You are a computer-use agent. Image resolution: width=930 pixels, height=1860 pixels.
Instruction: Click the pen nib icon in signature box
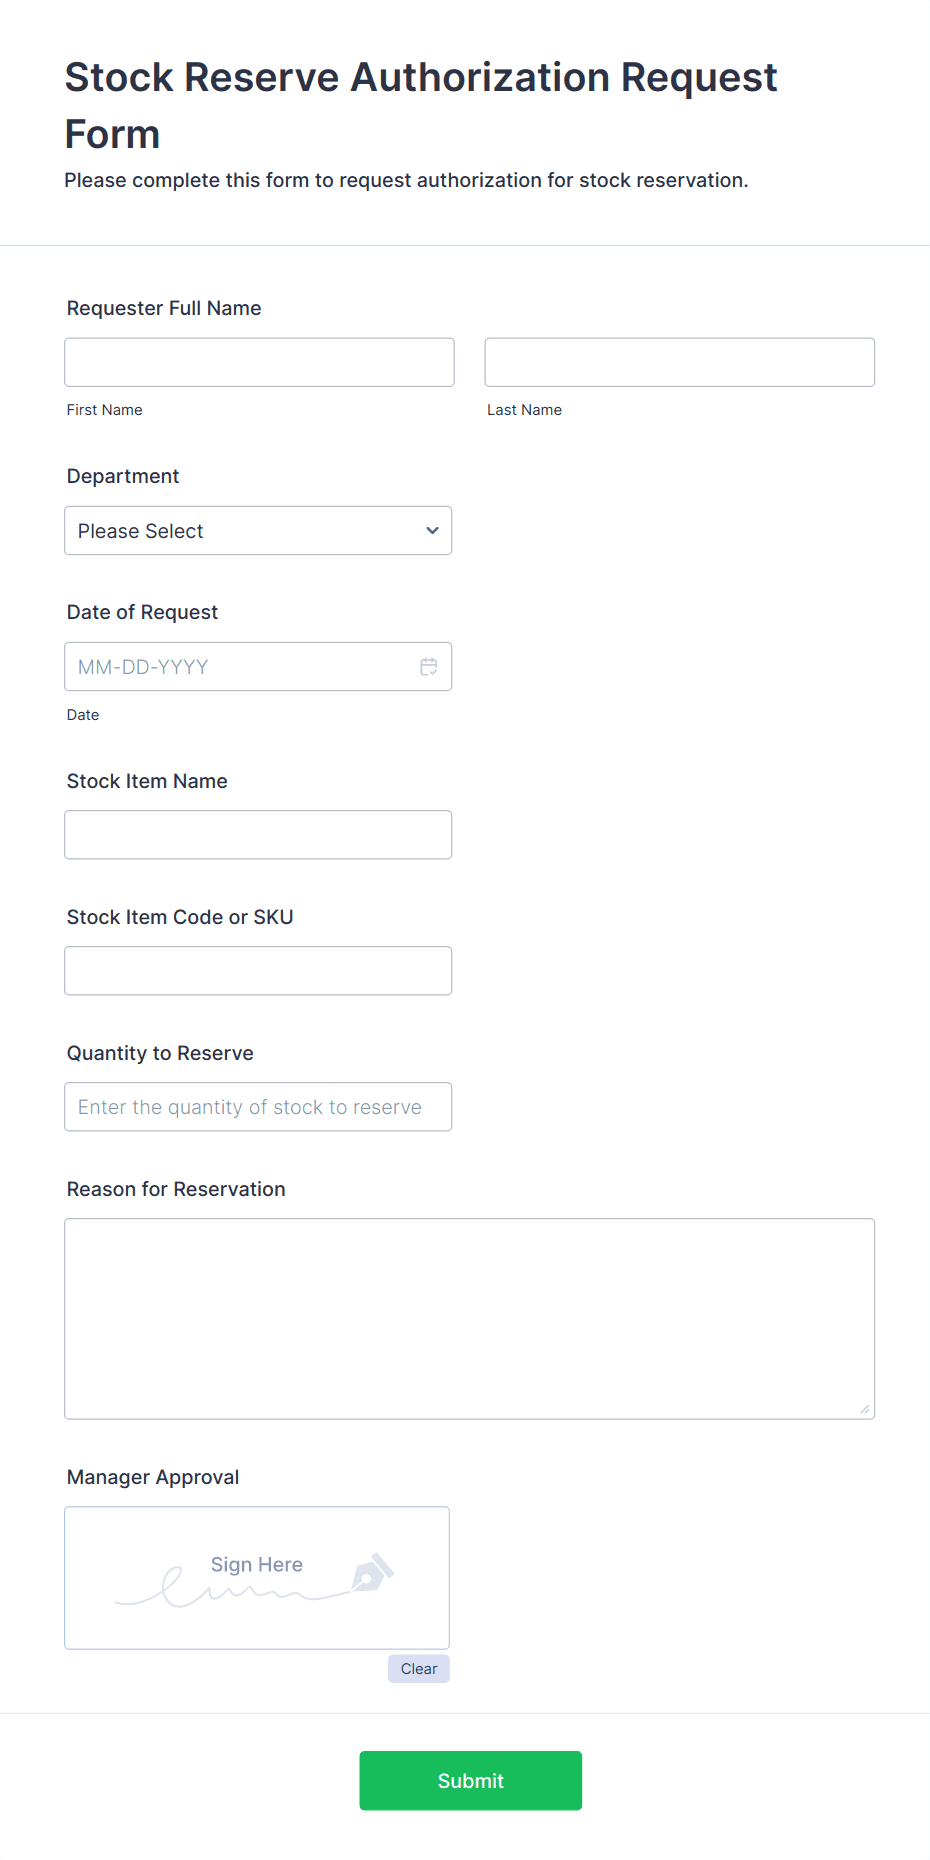[x=372, y=1573]
